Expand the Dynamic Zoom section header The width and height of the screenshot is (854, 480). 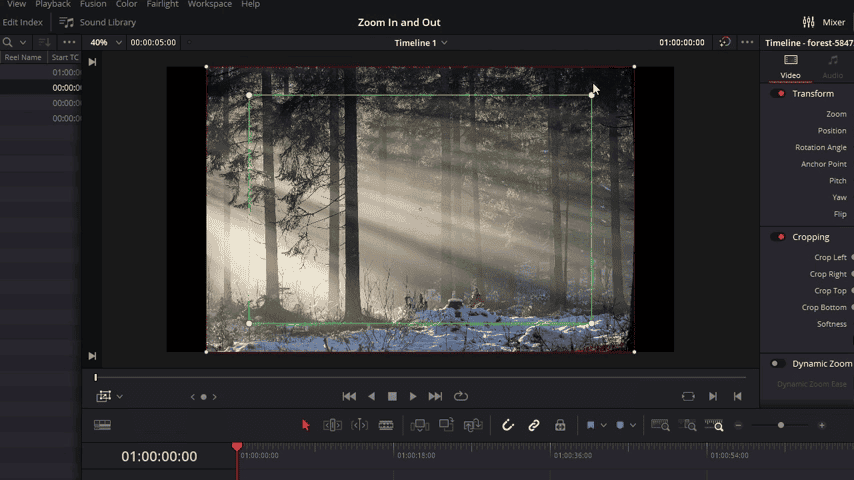coord(822,363)
